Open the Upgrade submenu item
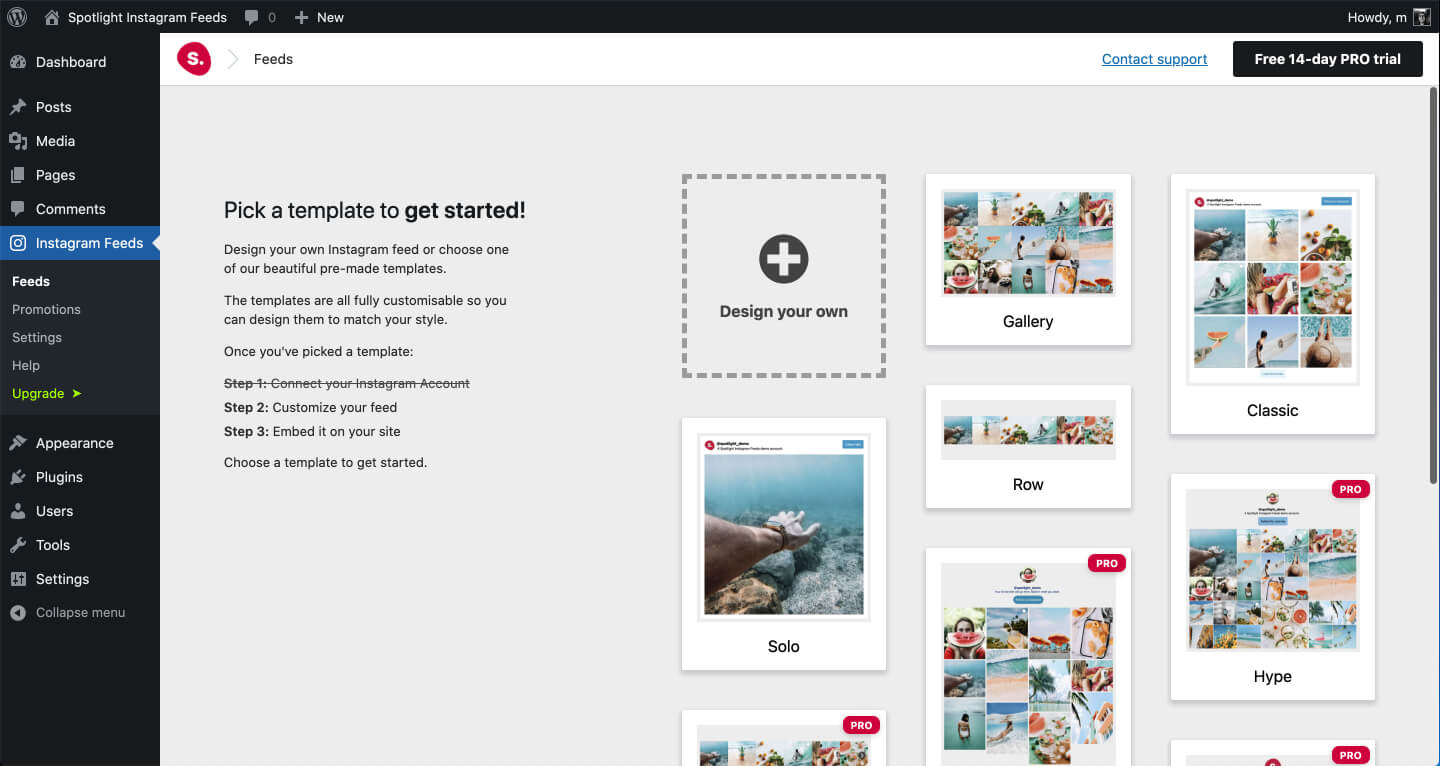1440x766 pixels. (x=39, y=393)
